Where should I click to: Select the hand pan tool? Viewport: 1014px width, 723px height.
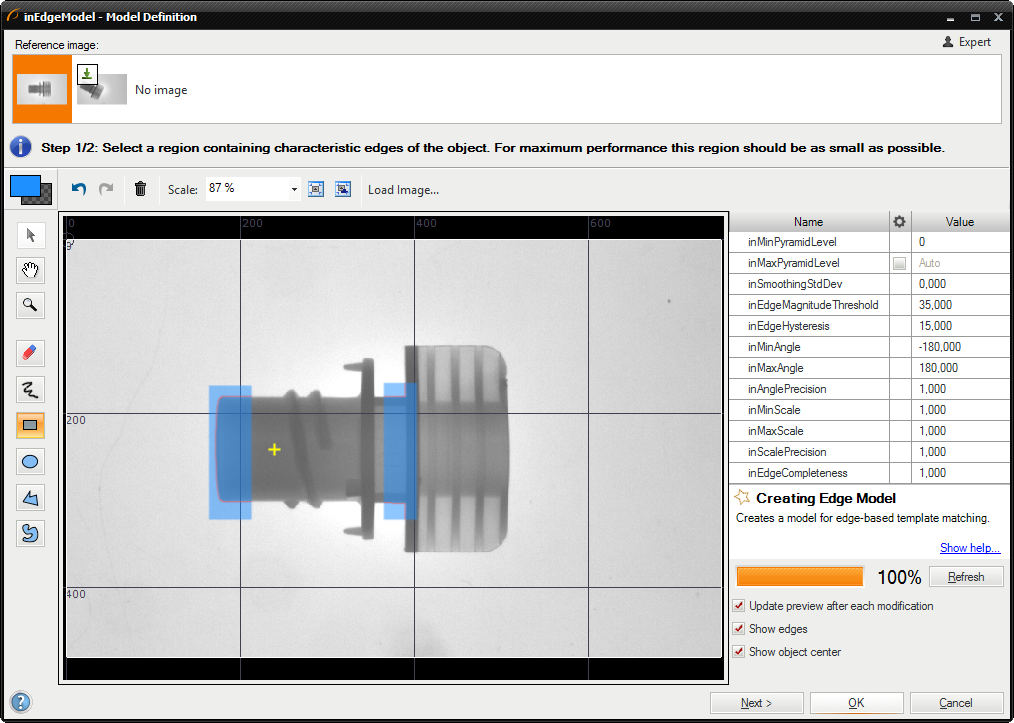[30, 270]
